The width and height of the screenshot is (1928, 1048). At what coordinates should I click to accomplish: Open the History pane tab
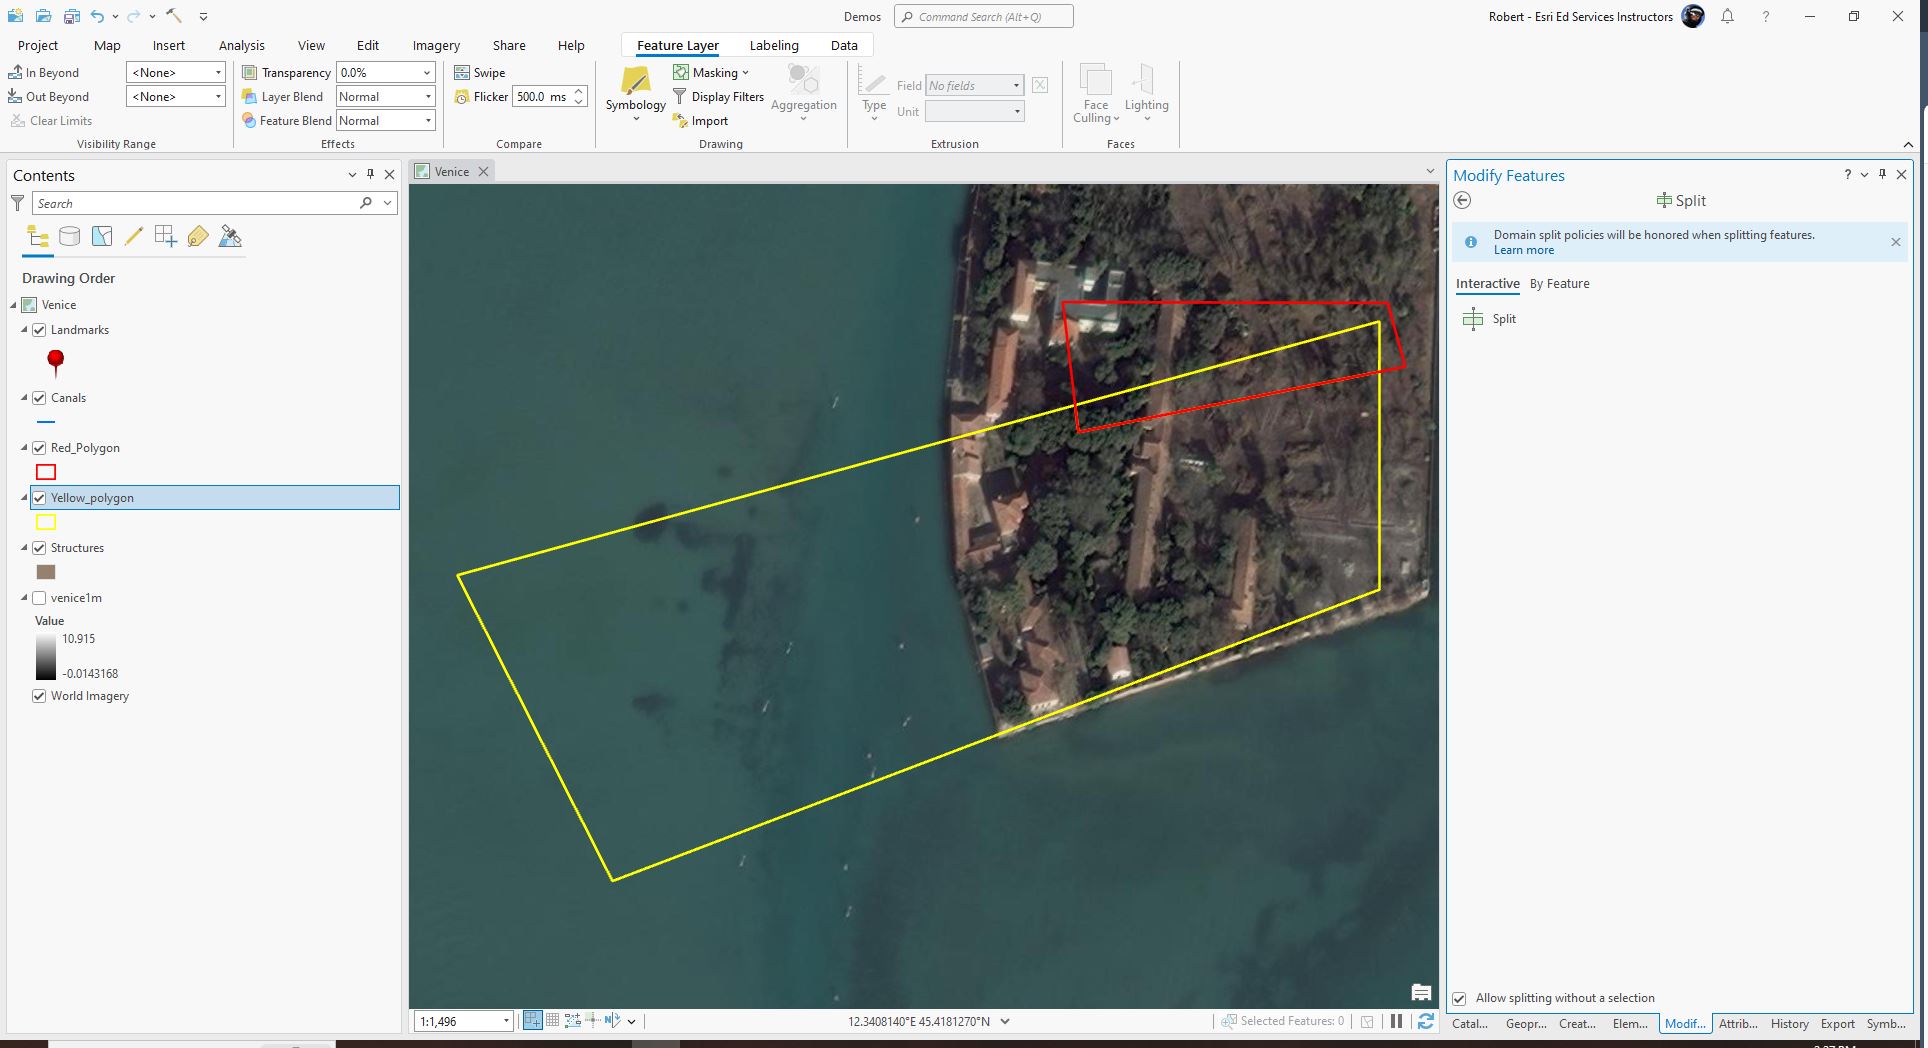(x=1789, y=1024)
